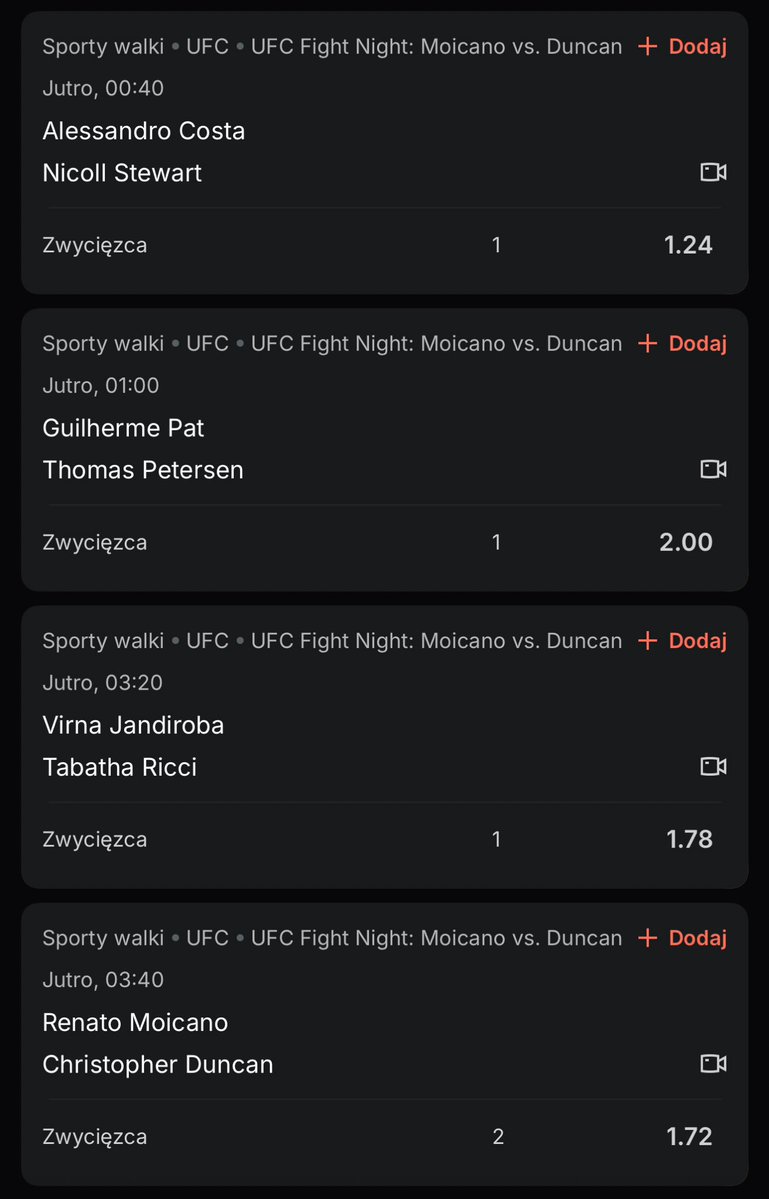This screenshot has height=1199, width=769.
Task: Click plus icon in the Renato Moicano card
Action: click(x=647, y=938)
